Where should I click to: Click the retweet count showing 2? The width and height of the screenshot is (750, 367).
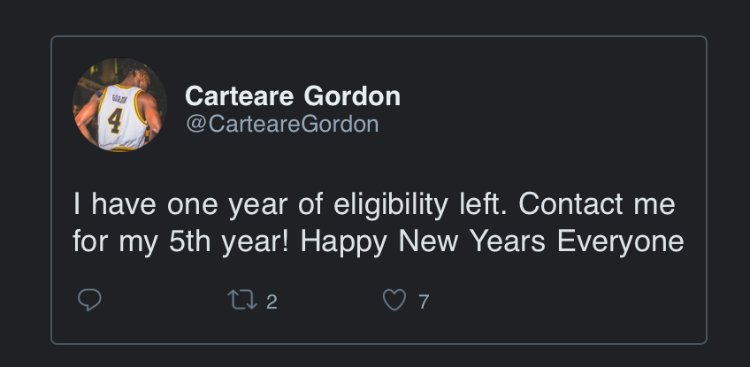[271, 302]
